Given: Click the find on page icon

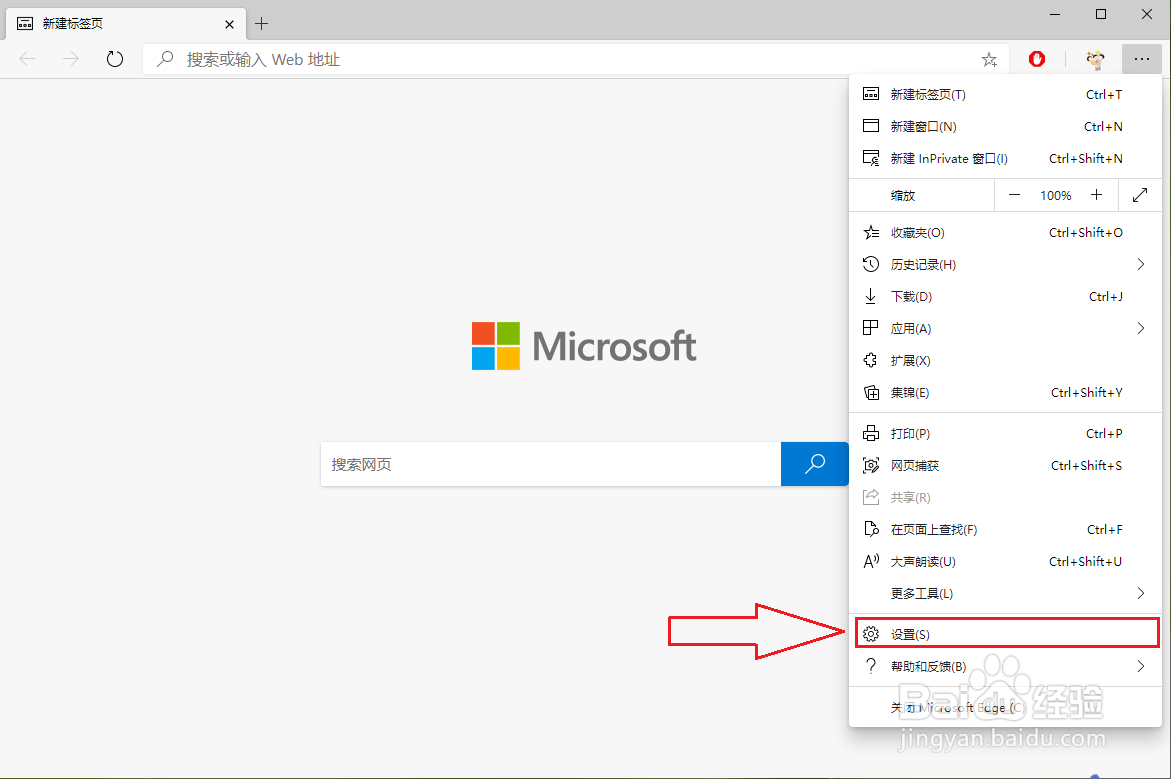Looking at the screenshot, I should click(871, 530).
